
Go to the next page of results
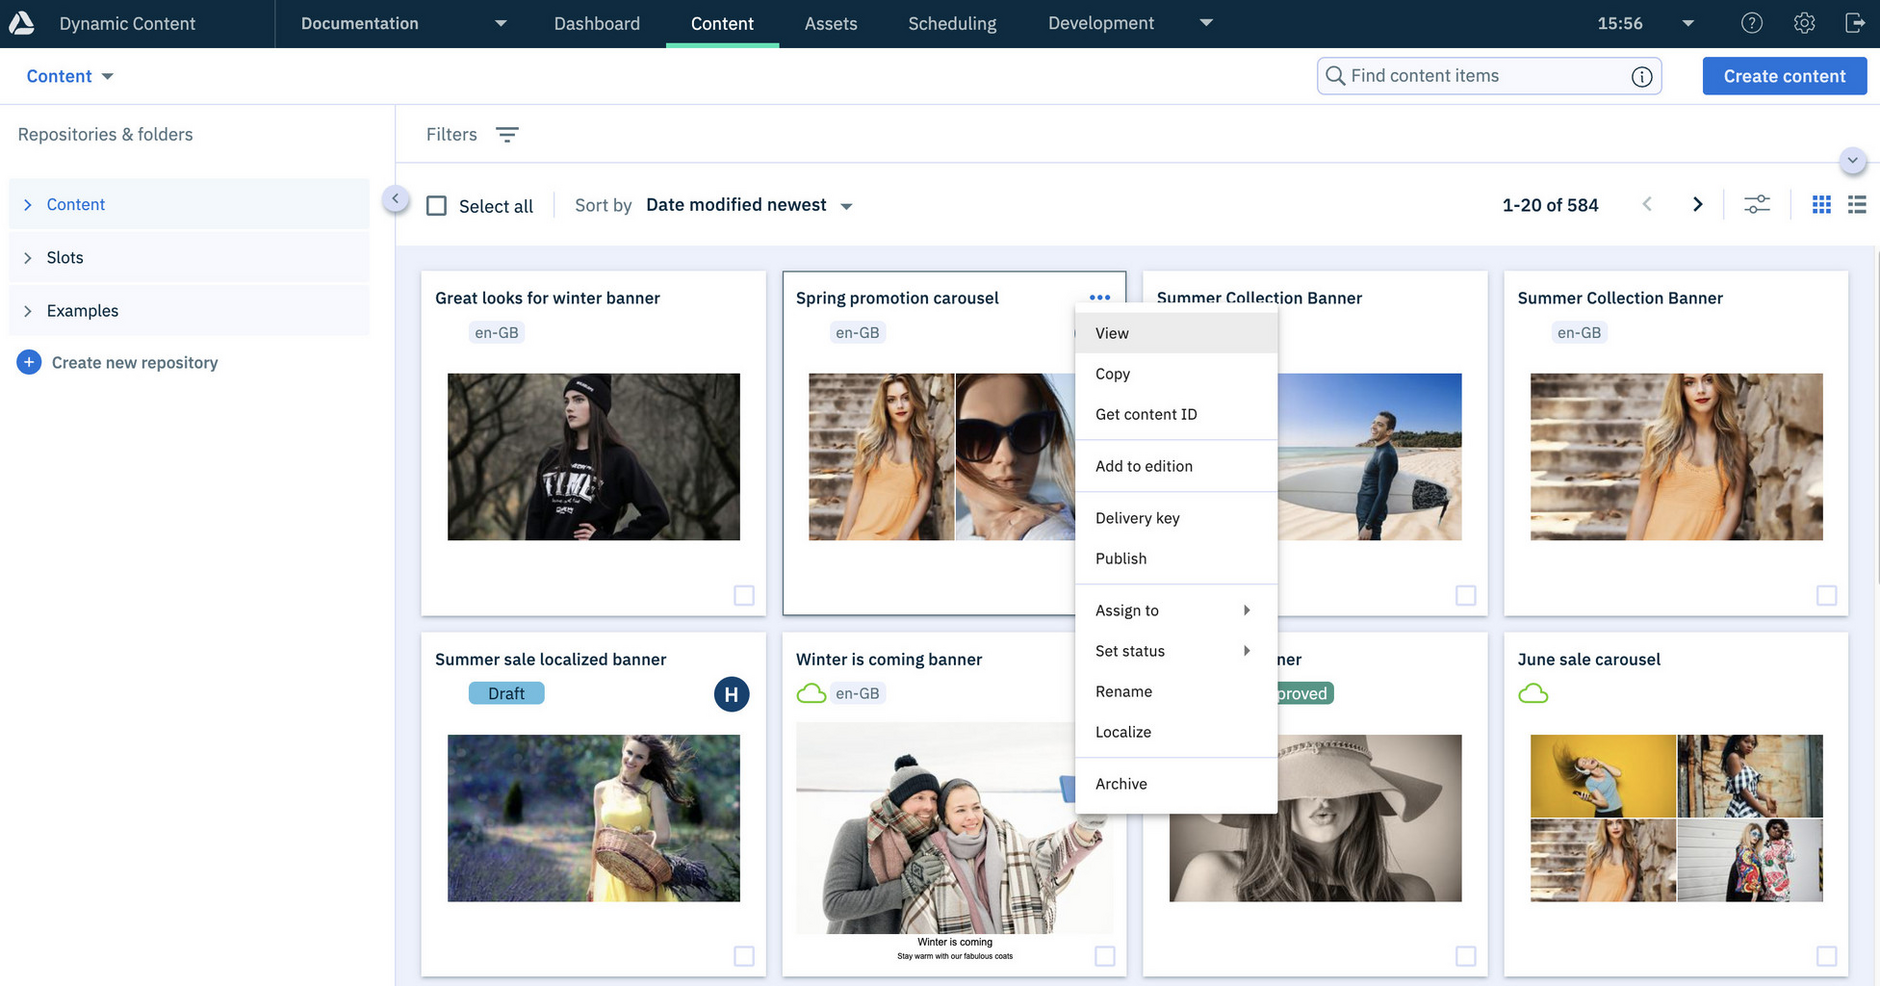point(1697,205)
